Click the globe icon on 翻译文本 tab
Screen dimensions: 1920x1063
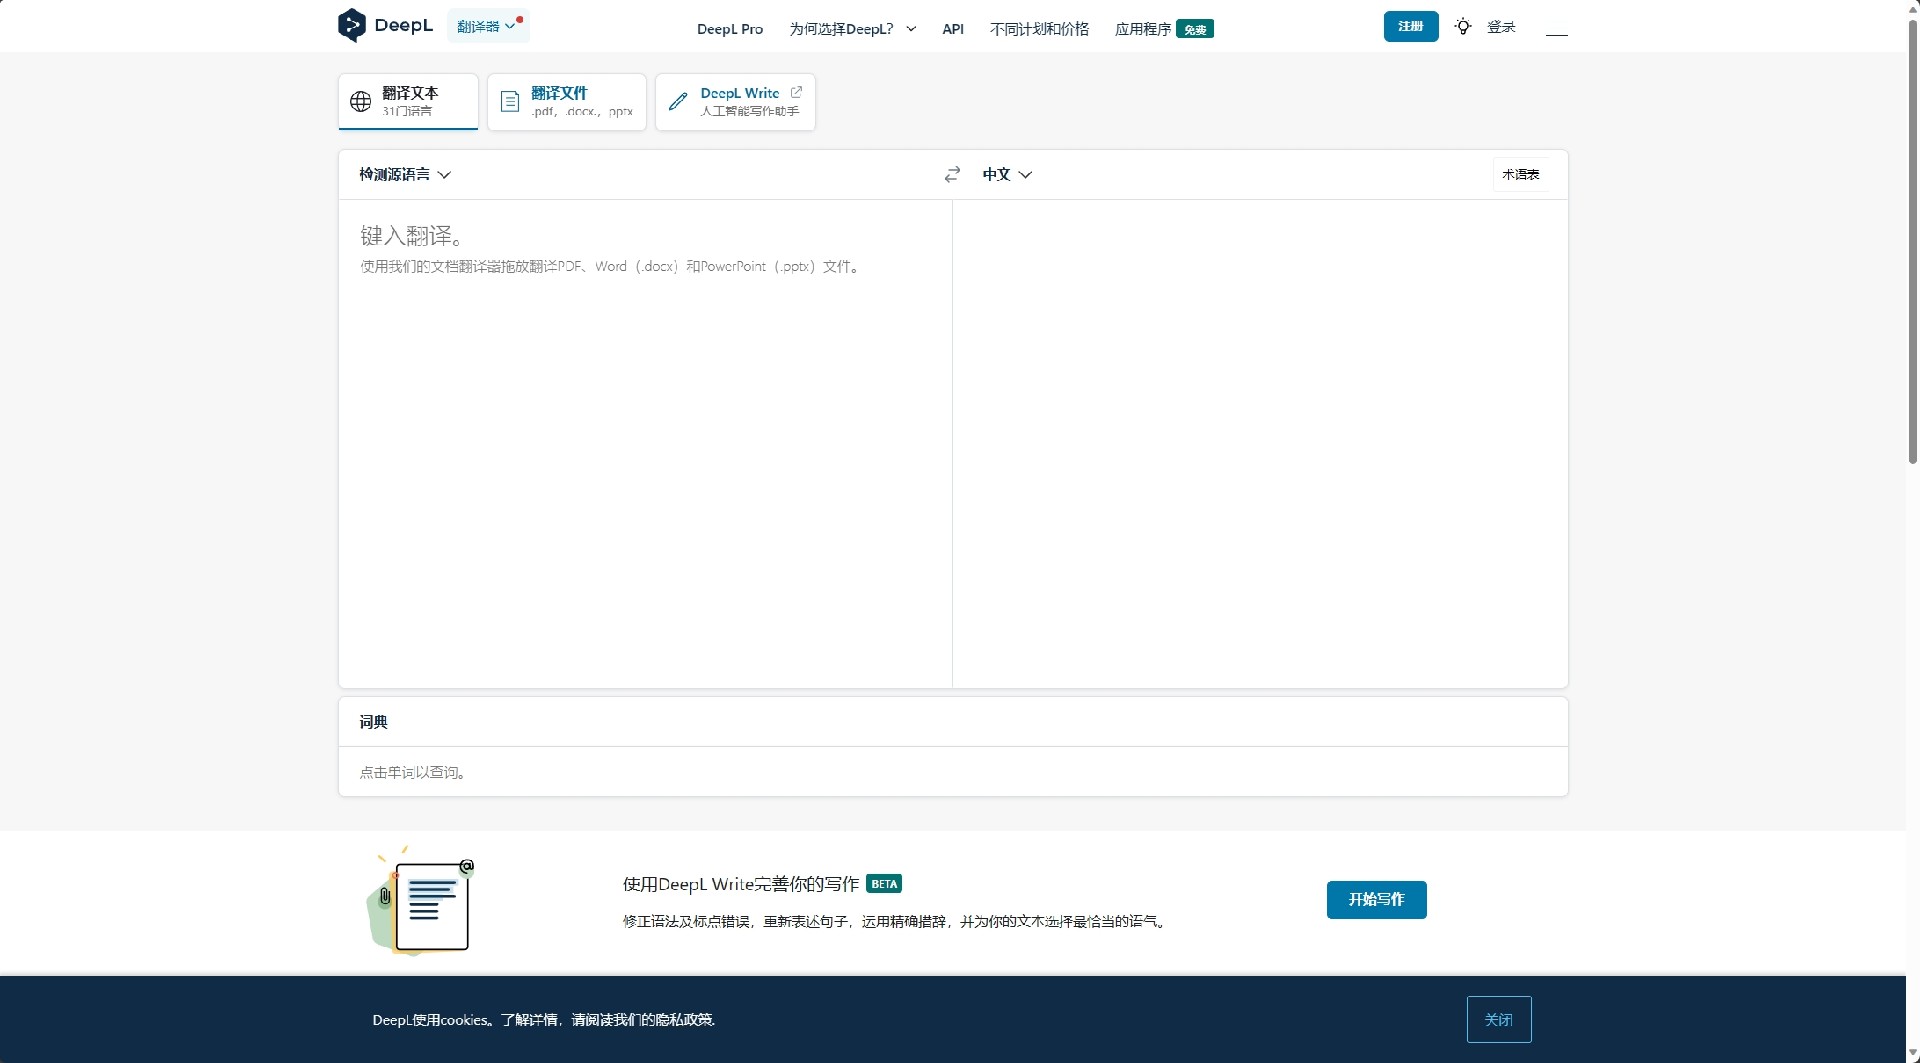pyautogui.click(x=360, y=101)
